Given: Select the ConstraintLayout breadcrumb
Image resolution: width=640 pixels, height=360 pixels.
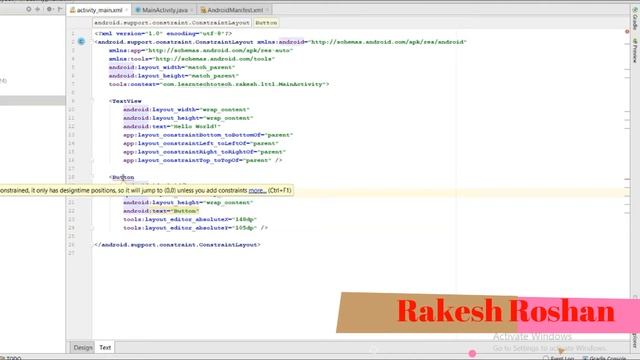Looking at the screenshot, I should [x=171, y=23].
